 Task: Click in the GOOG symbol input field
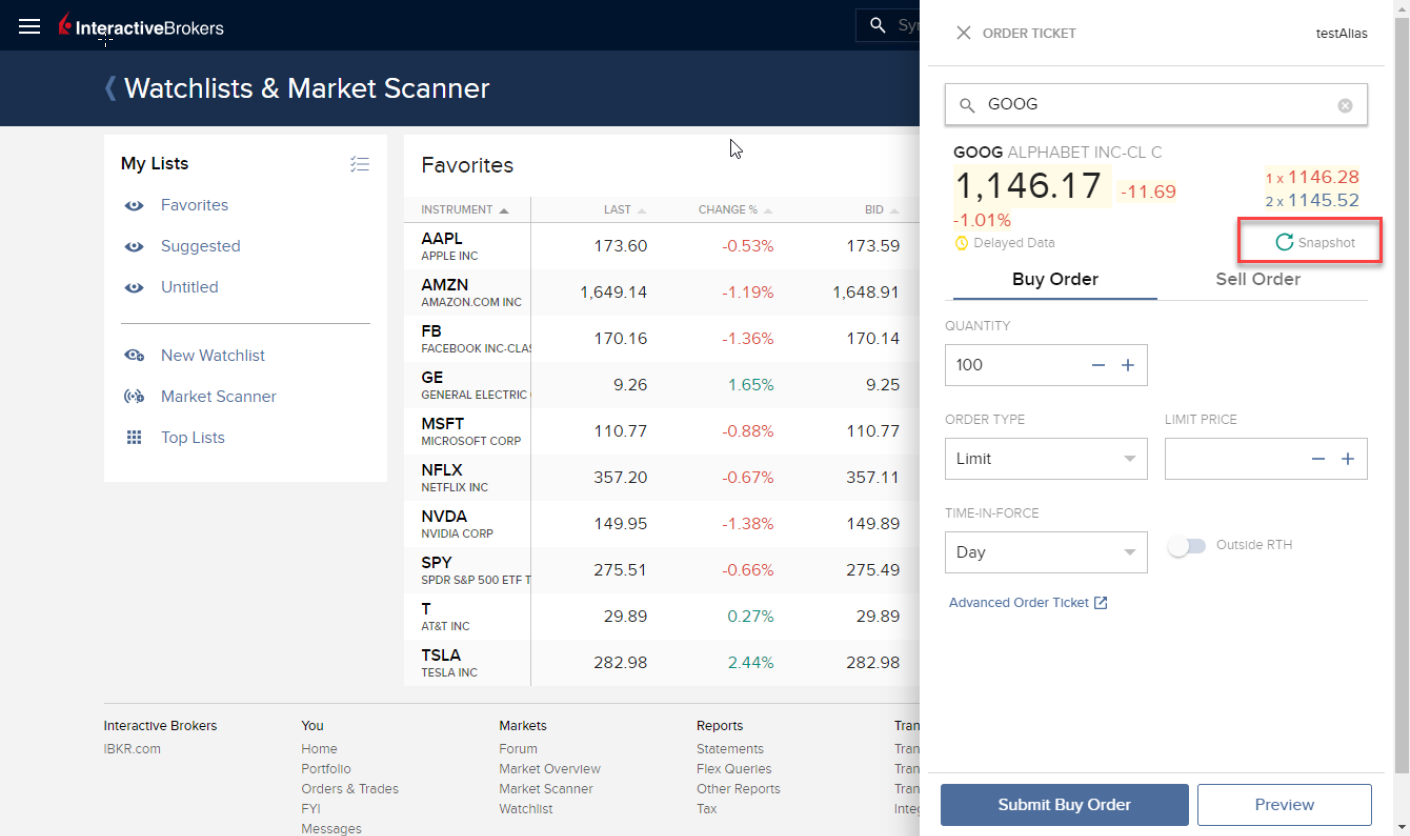[1156, 105]
